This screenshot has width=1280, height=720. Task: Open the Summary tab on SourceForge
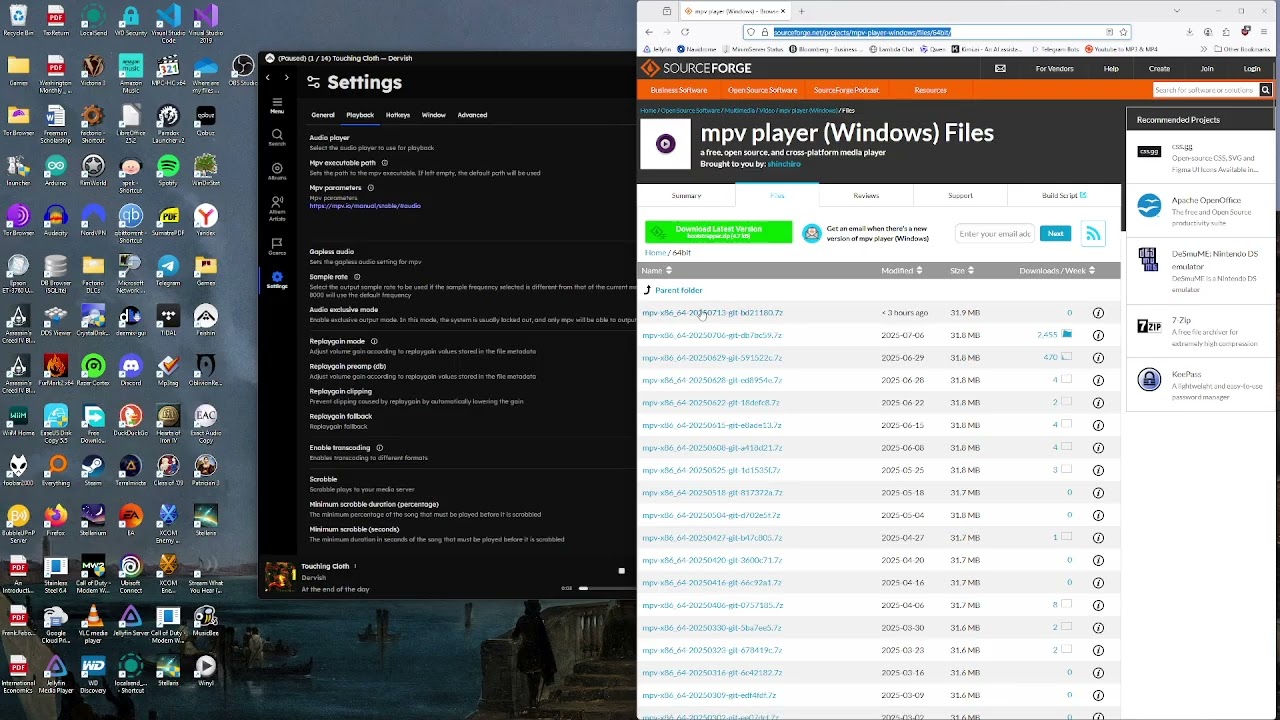click(x=686, y=196)
